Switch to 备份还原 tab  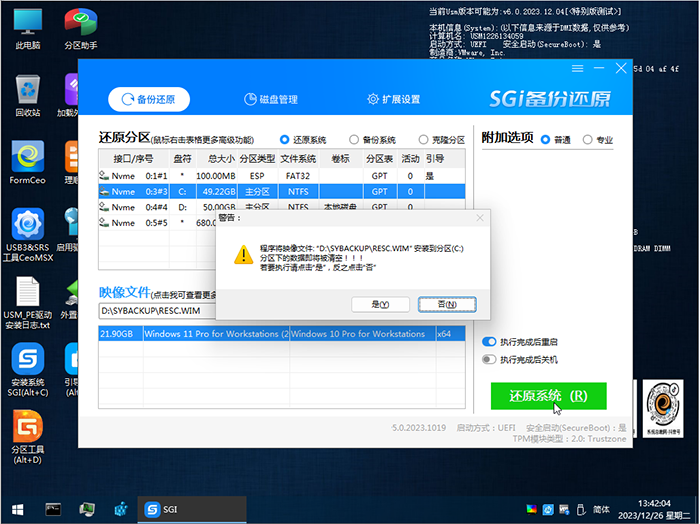(149, 99)
